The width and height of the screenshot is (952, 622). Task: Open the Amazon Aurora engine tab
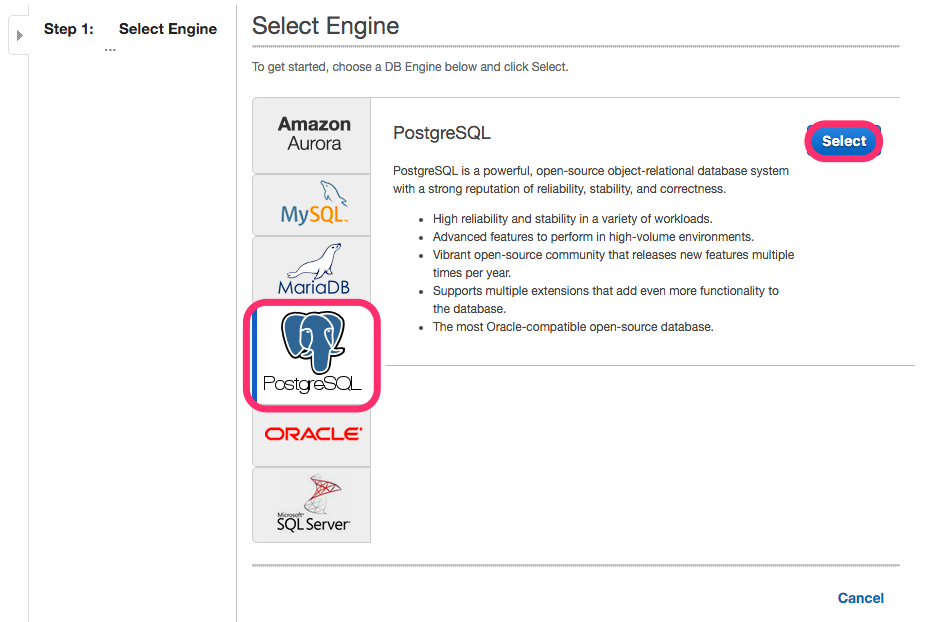[311, 135]
